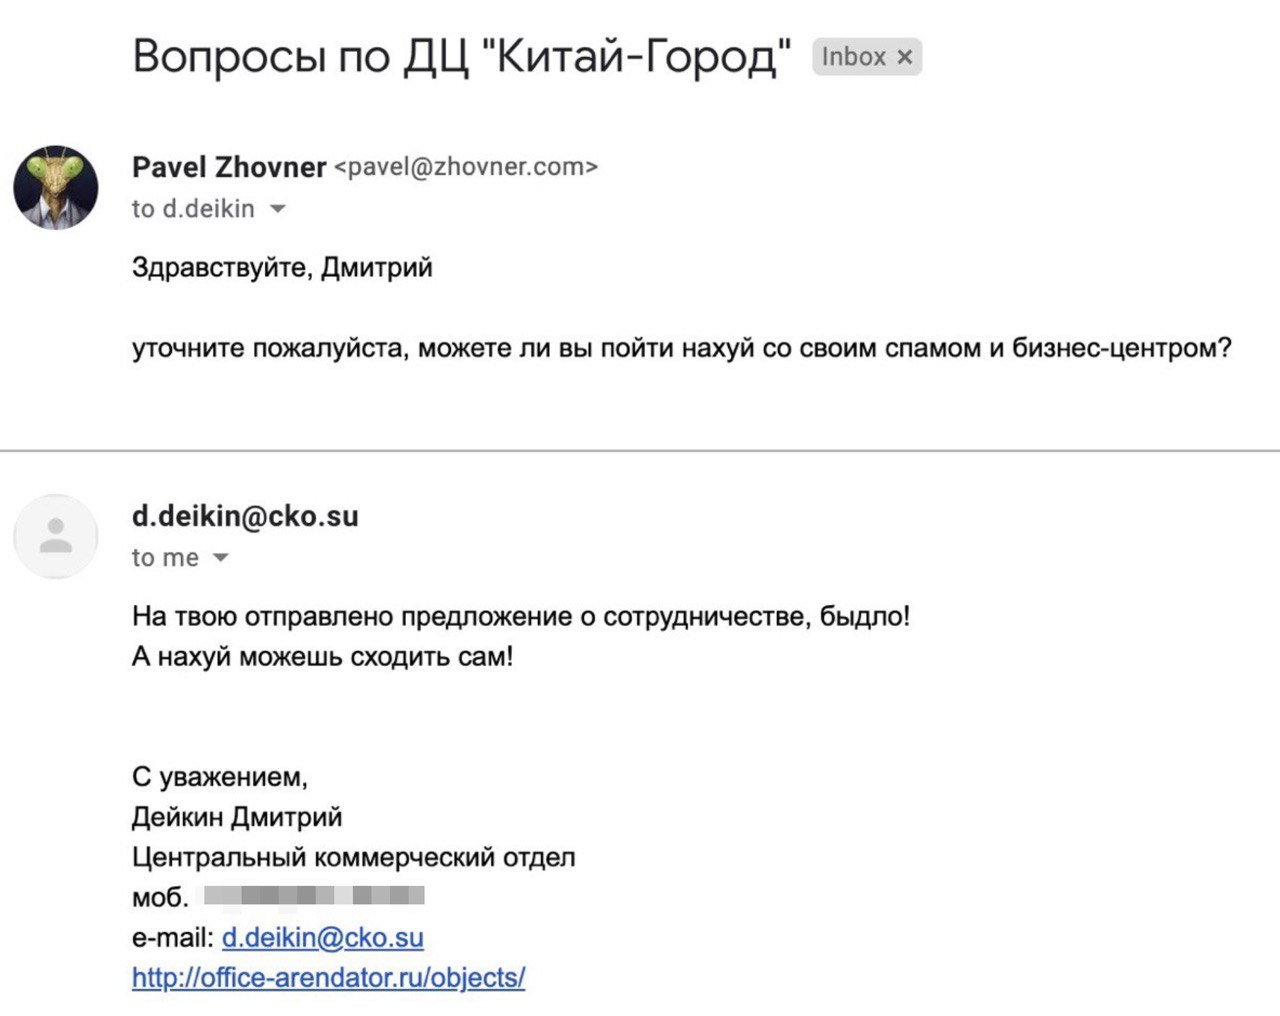
Task: Click the signature name Дейкин Дмитрий
Action: pyautogui.click(x=237, y=817)
